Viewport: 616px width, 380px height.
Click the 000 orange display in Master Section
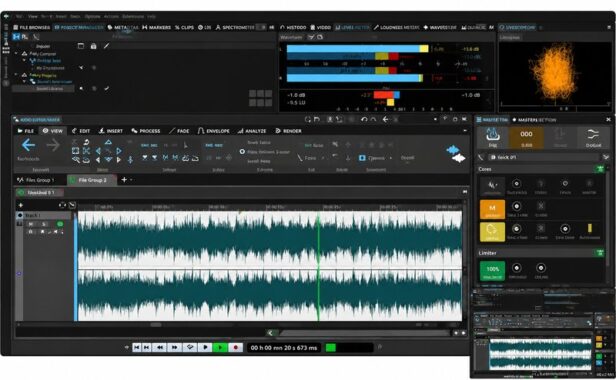[526, 138]
